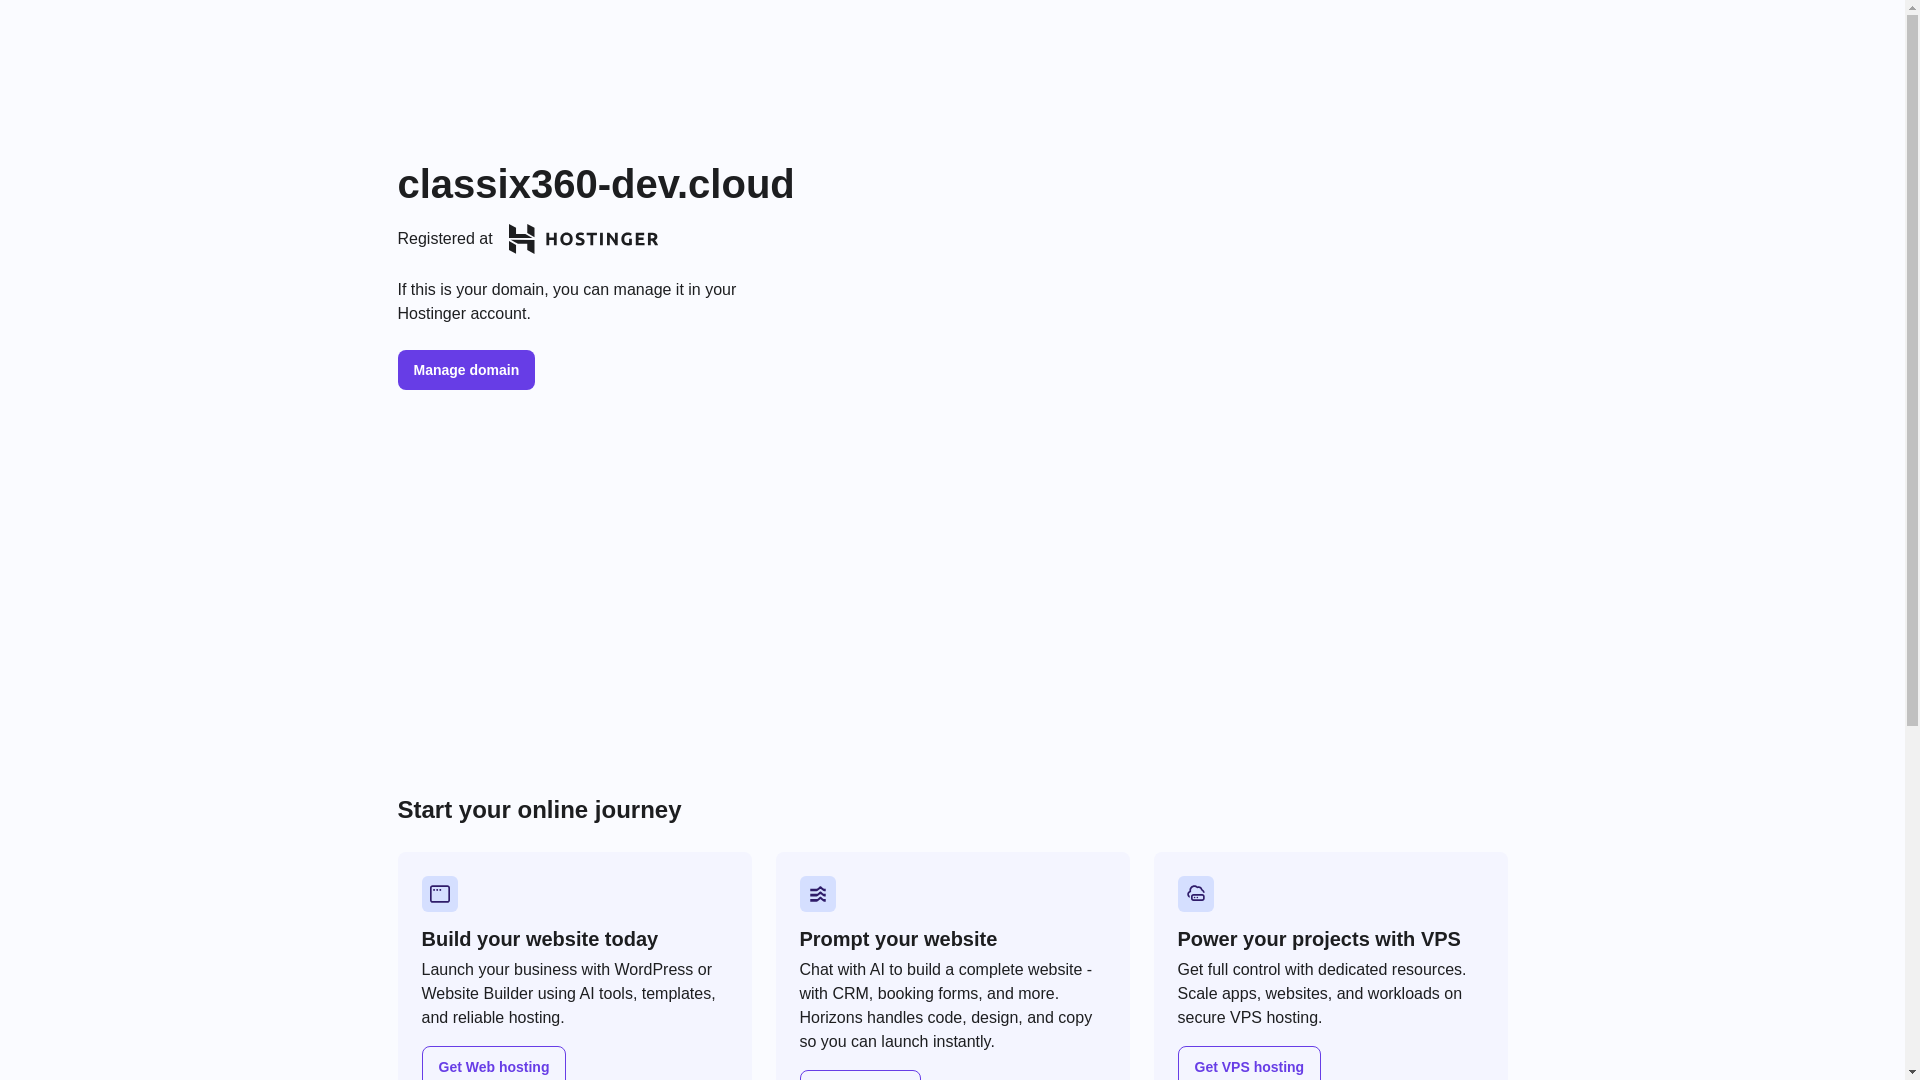Click the Hostinger H logo mark
Viewport: 1920px width, 1080px height.
pyautogui.click(x=521, y=239)
